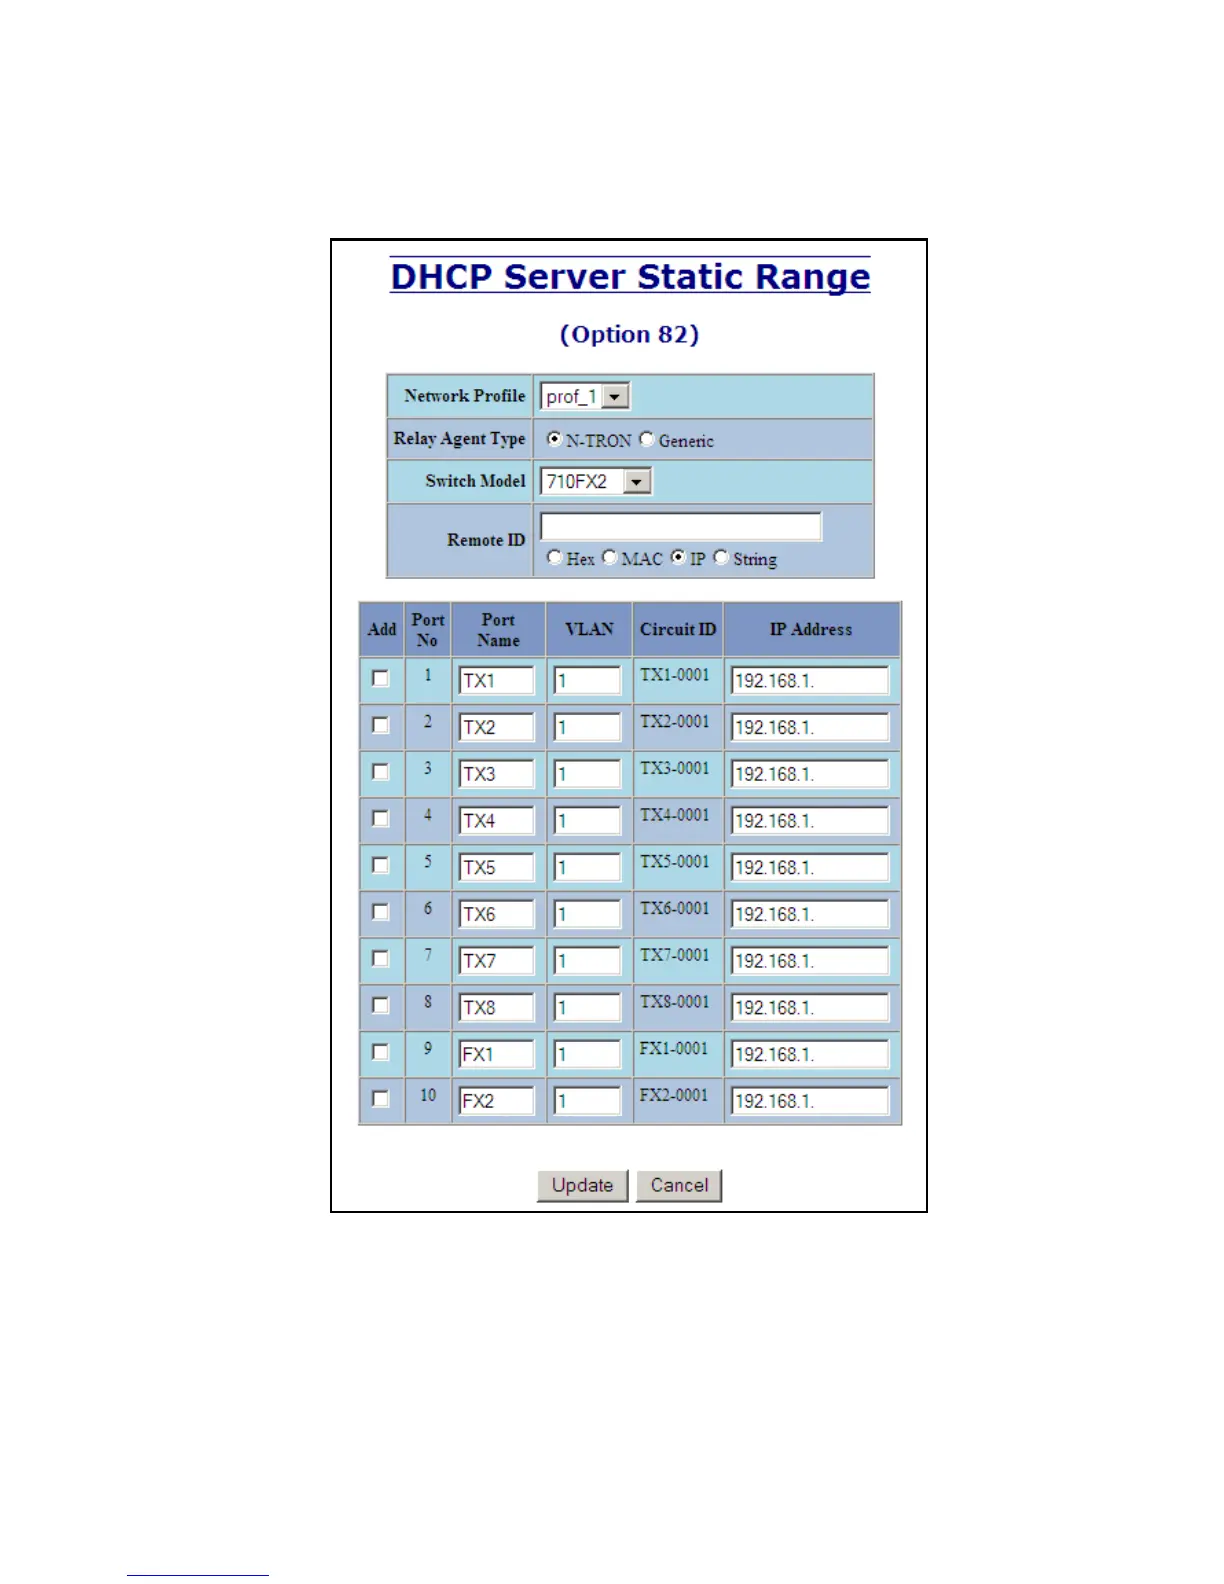Screen dimensions: 1224x1584
Task: Click the IP Address field for port 4
Action: [x=810, y=821]
